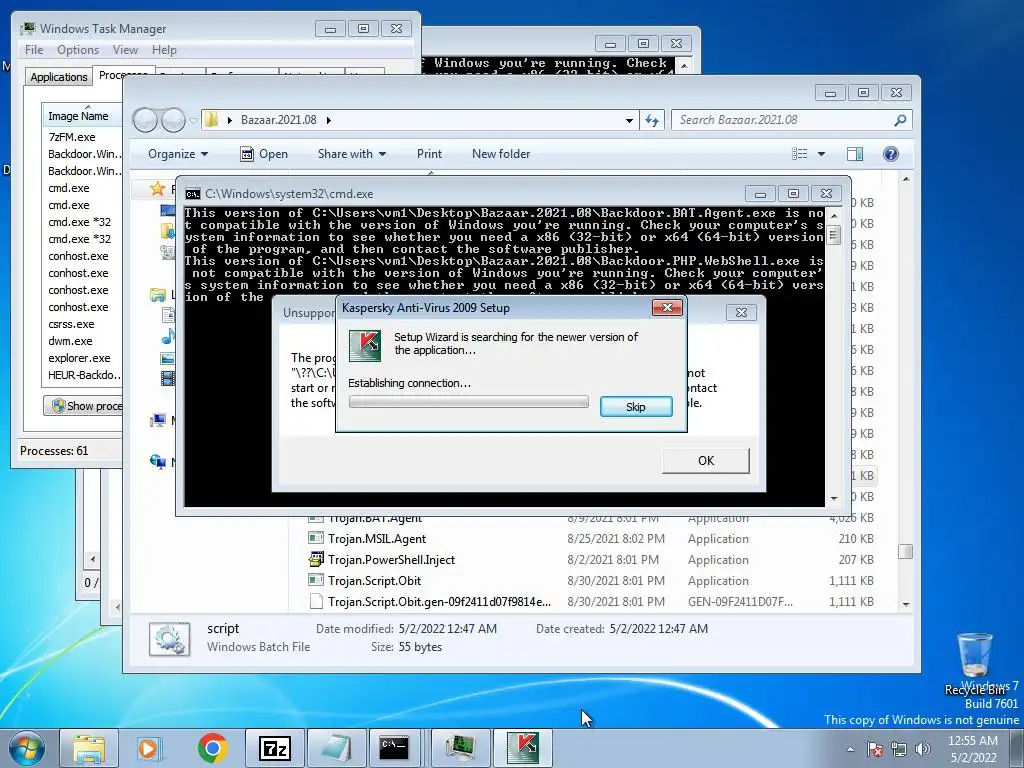The image size is (1024, 768).
Task: Click Bazaar.2021.08 in the address bar
Action: [x=278, y=120]
